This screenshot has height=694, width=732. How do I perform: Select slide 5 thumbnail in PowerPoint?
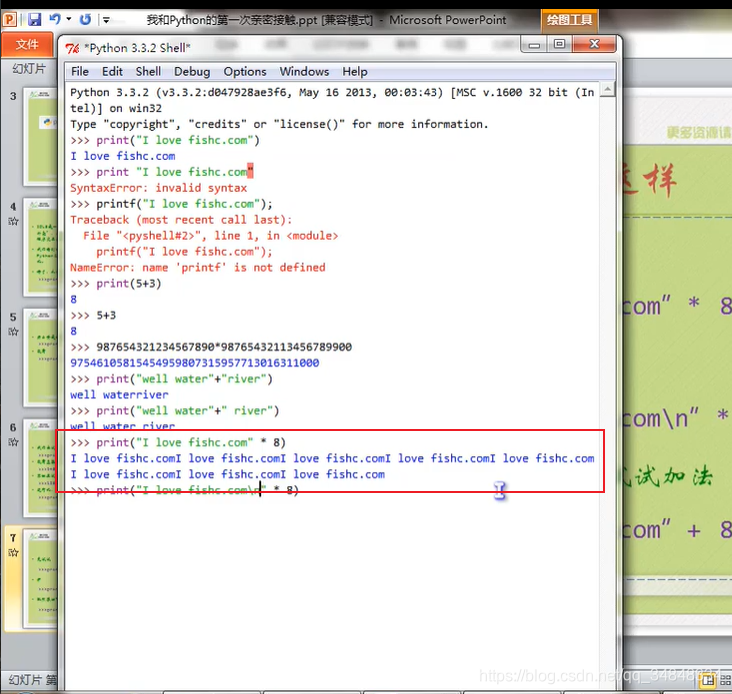point(42,358)
